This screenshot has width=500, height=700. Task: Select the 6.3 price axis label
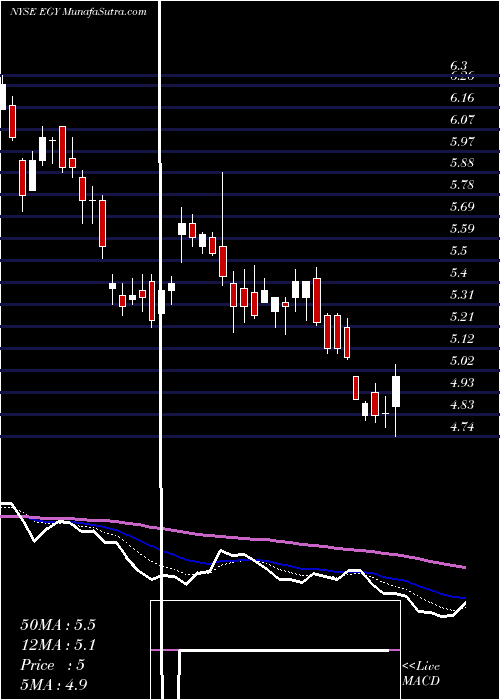click(461, 67)
